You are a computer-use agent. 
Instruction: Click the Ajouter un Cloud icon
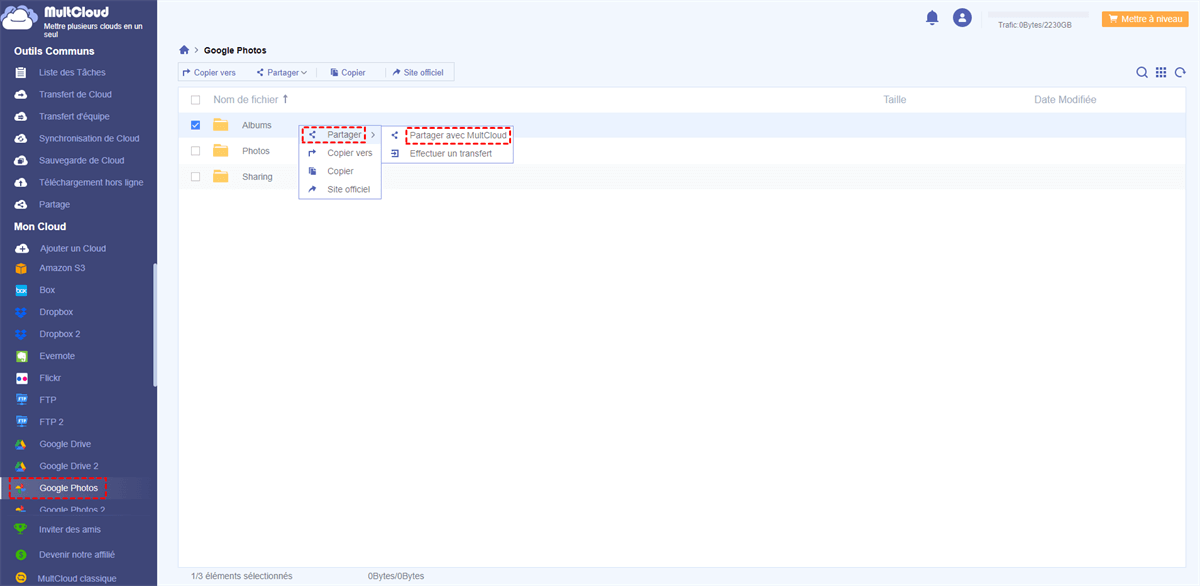(x=21, y=248)
